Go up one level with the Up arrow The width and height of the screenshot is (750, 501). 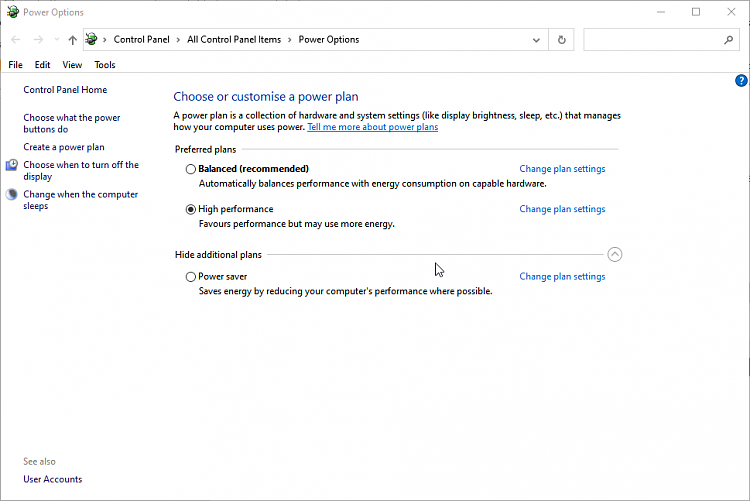(72, 40)
